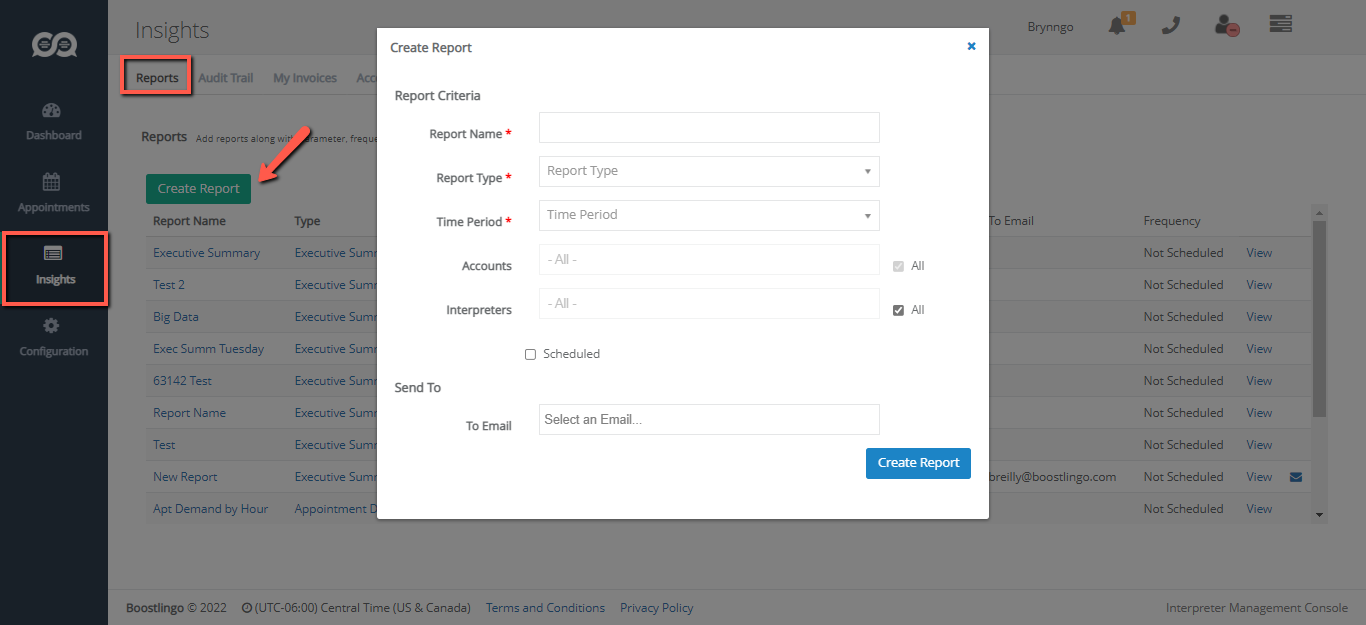Click envelope icon in New Report row
Viewport: 1366px width, 625px height.
[1296, 477]
